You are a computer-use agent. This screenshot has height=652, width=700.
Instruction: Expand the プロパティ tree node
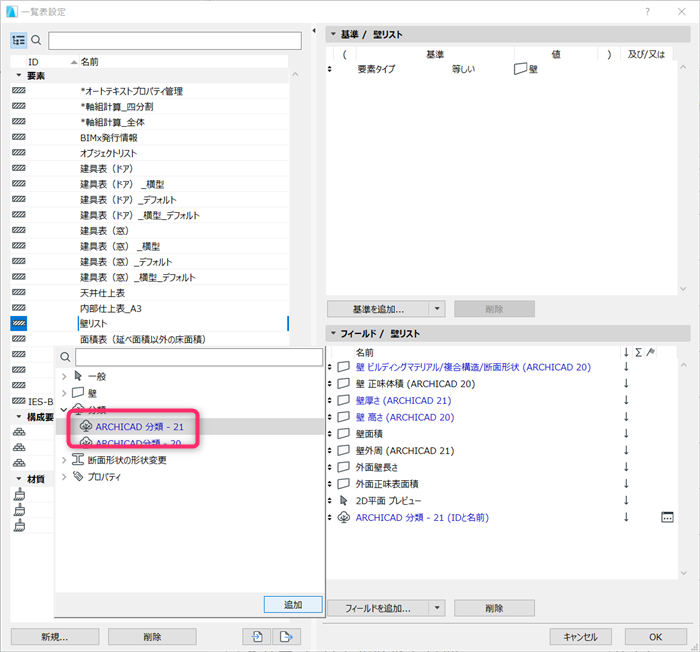click(64, 476)
